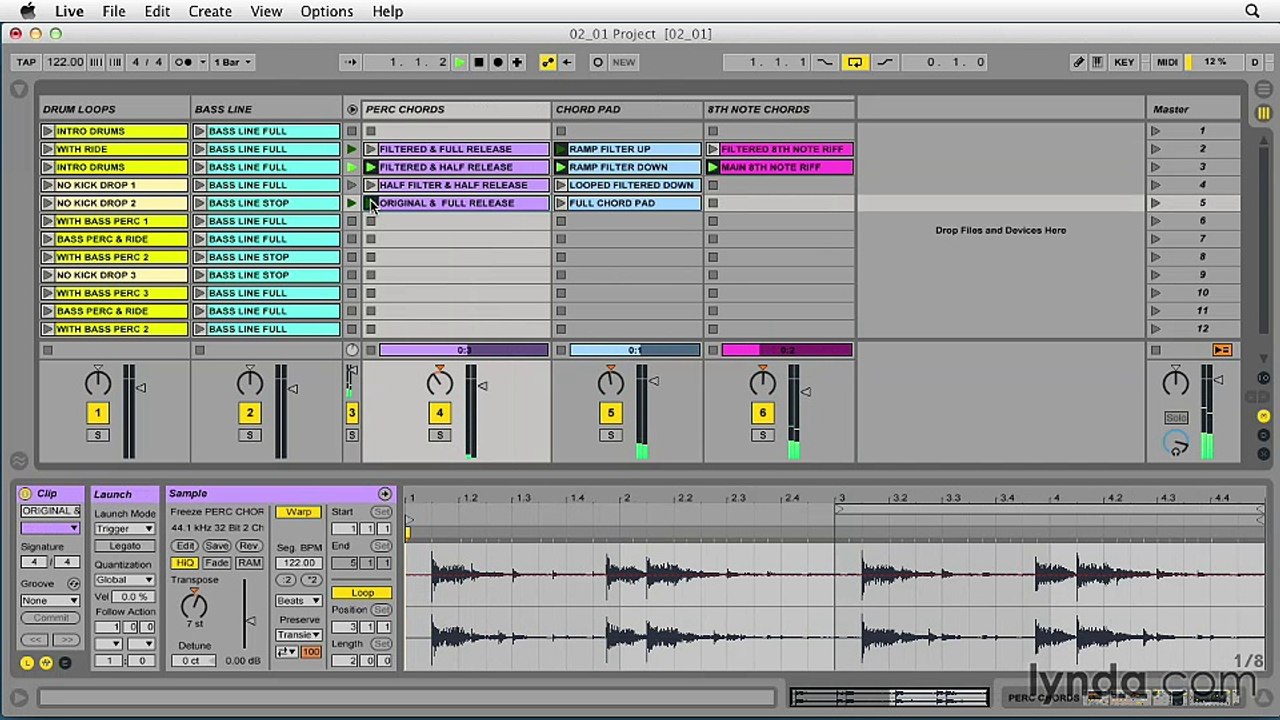
Task: Toggle the metronome button
Action: [x=184, y=62]
